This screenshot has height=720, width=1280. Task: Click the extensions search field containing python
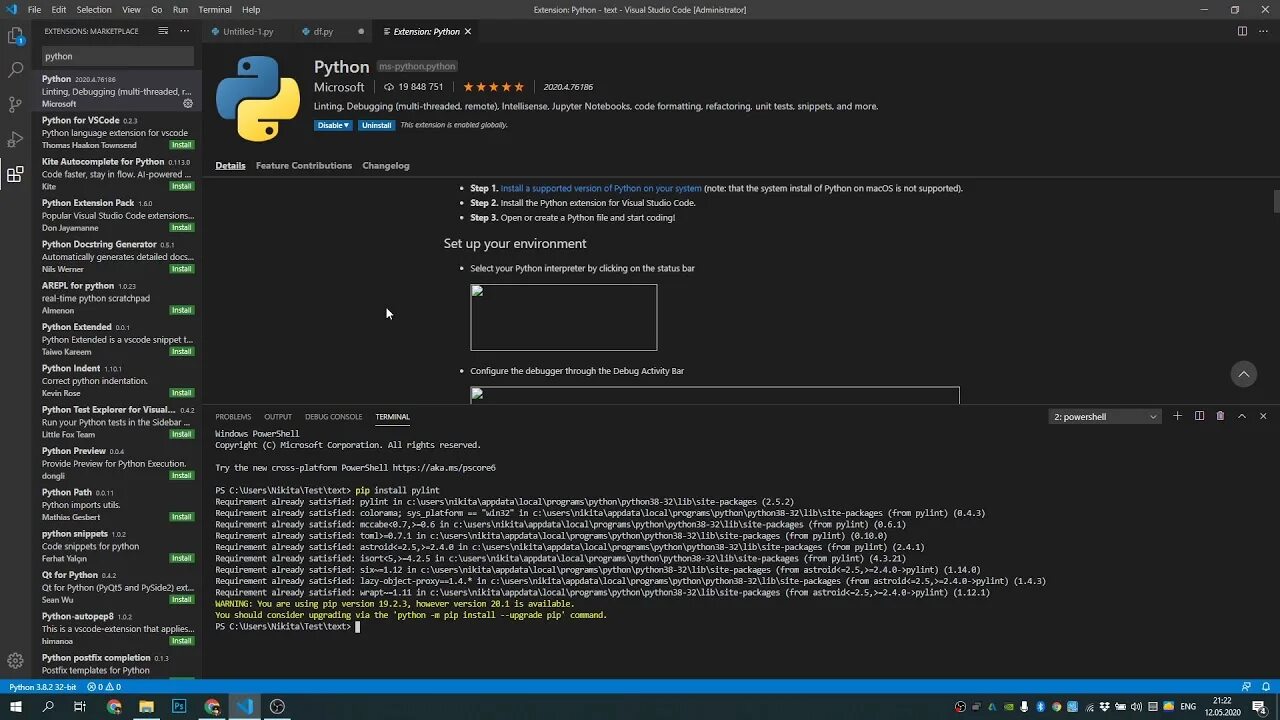[x=118, y=56]
